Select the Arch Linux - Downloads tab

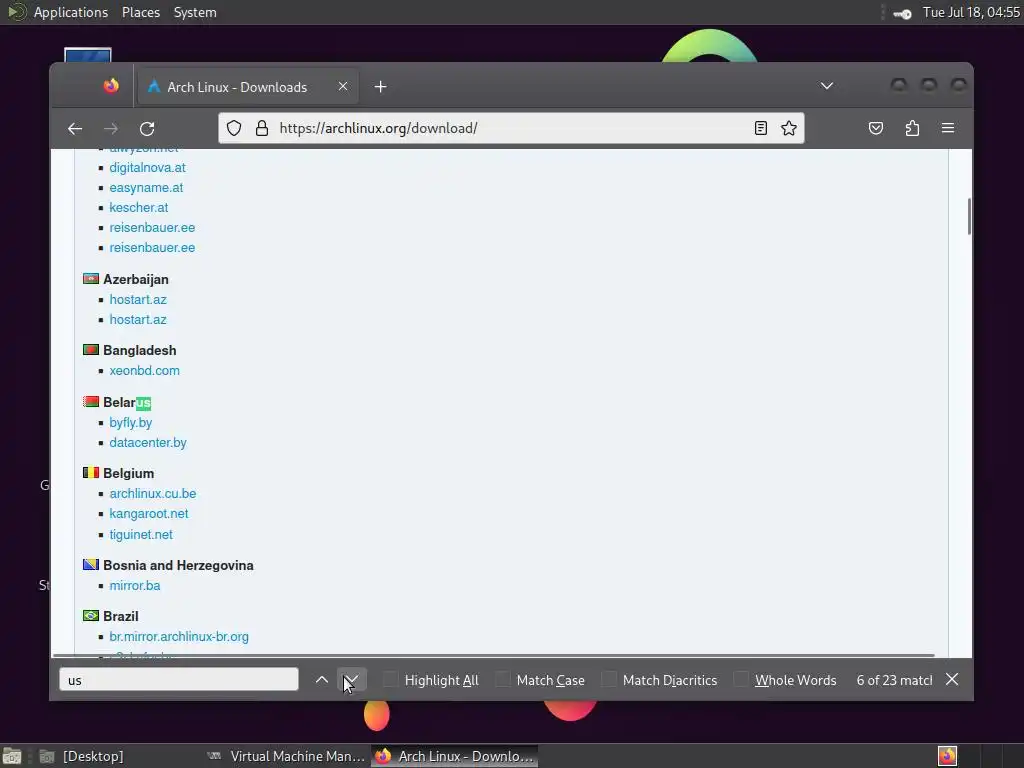pyautogui.click(x=248, y=87)
